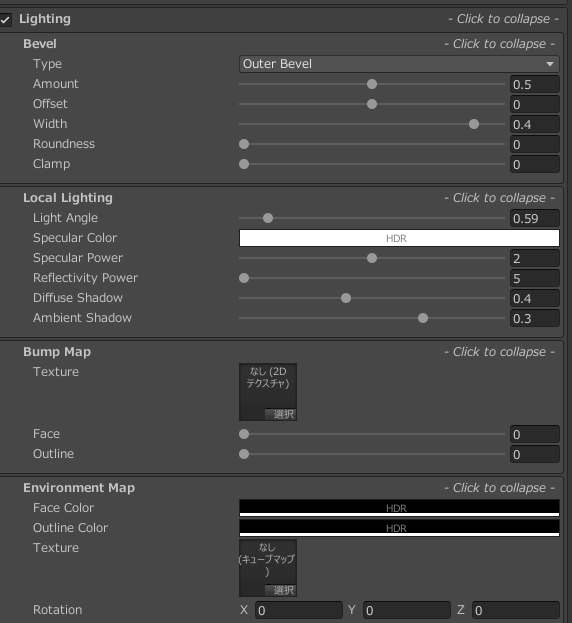Image resolution: width=572 pixels, height=623 pixels.
Task: Click the bevel Width slider handle
Action: [474, 124]
